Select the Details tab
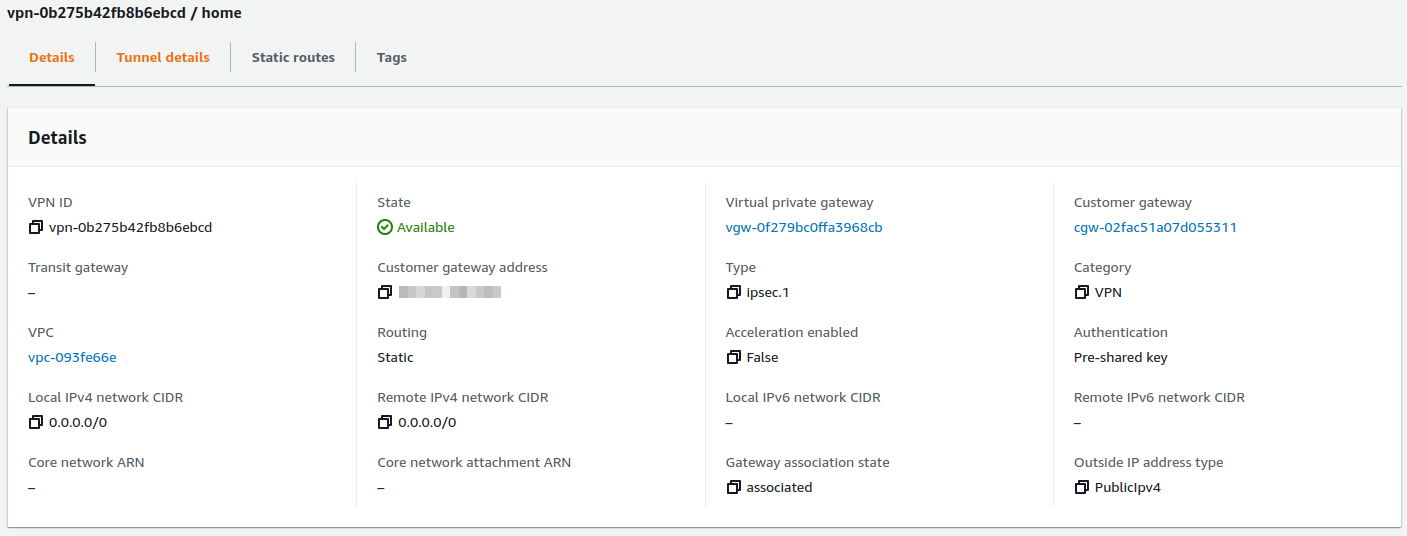 pyautogui.click(x=51, y=58)
